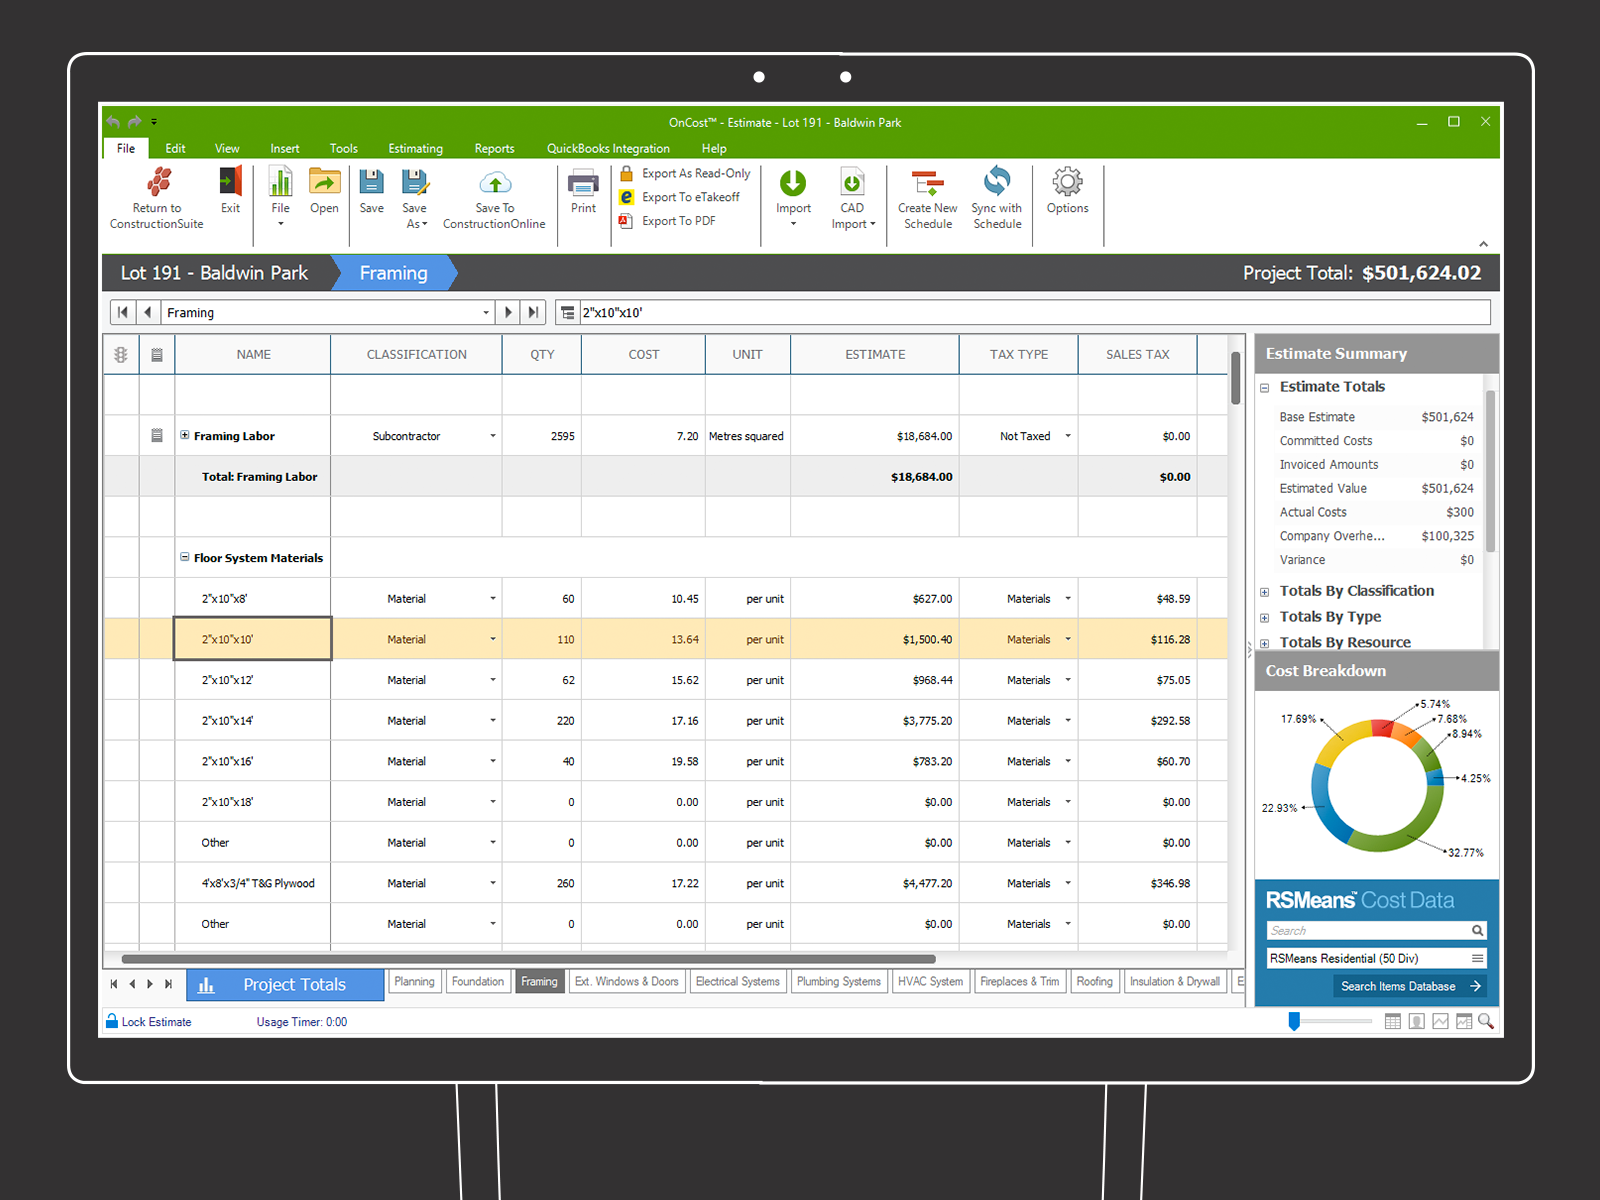Click the Return to ConstructionSuite icon
The image size is (1600, 1200).
coord(158,181)
